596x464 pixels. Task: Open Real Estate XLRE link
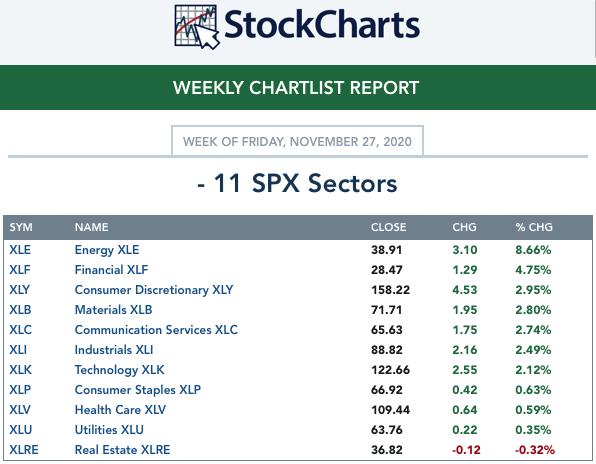(x=122, y=450)
